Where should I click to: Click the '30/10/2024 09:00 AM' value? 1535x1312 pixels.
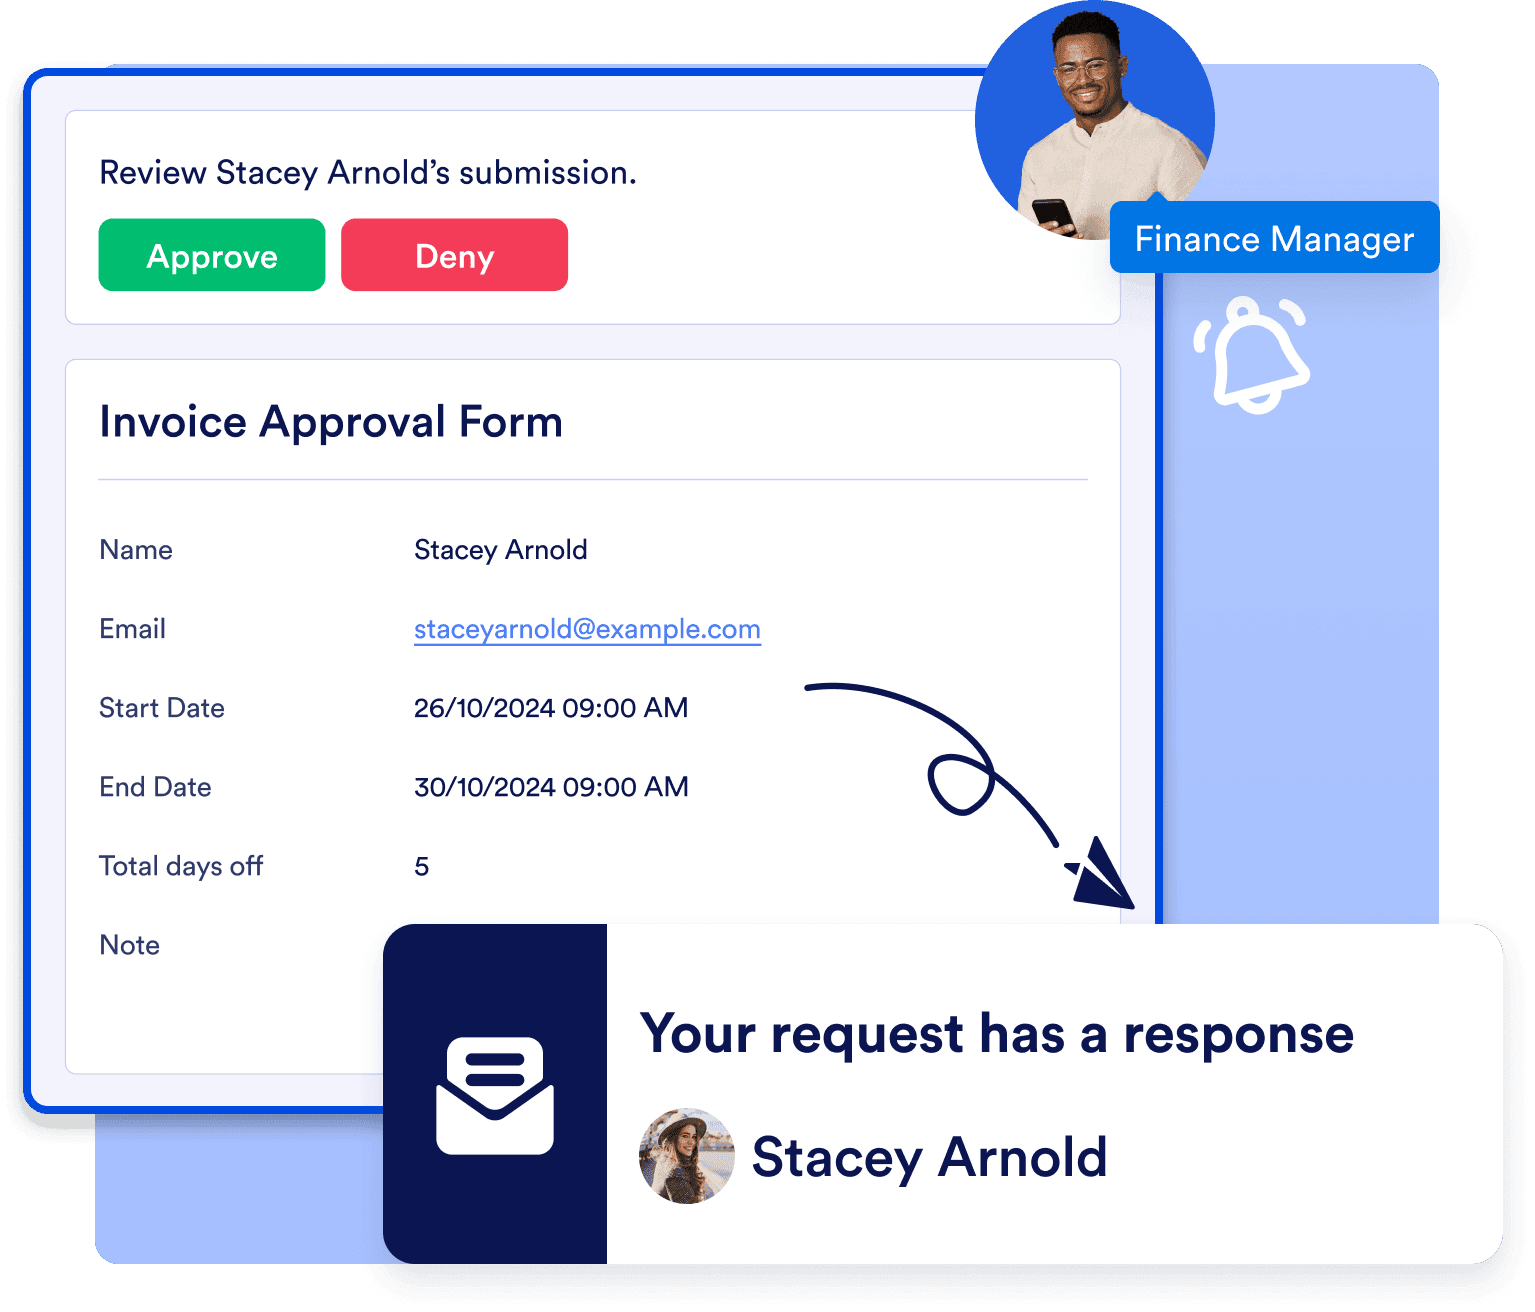click(551, 787)
